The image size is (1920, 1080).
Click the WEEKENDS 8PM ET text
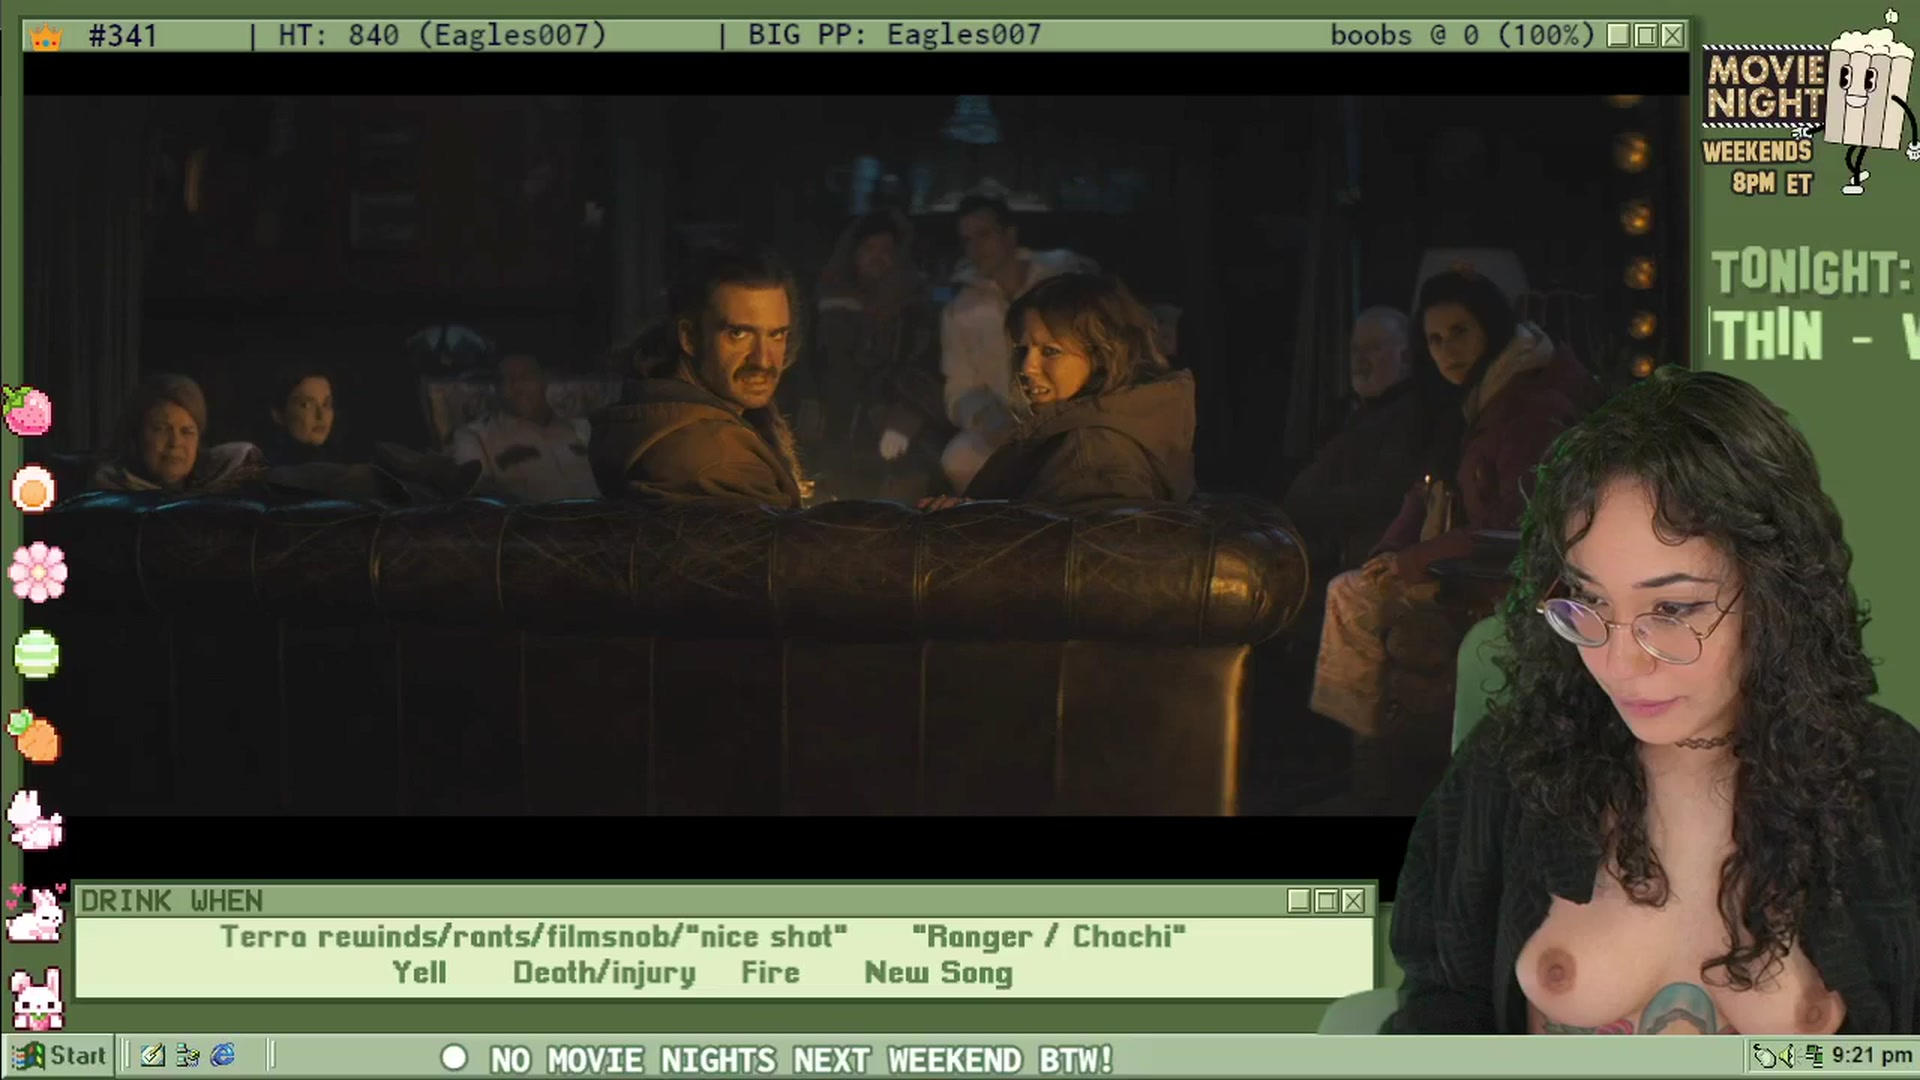tap(1758, 166)
